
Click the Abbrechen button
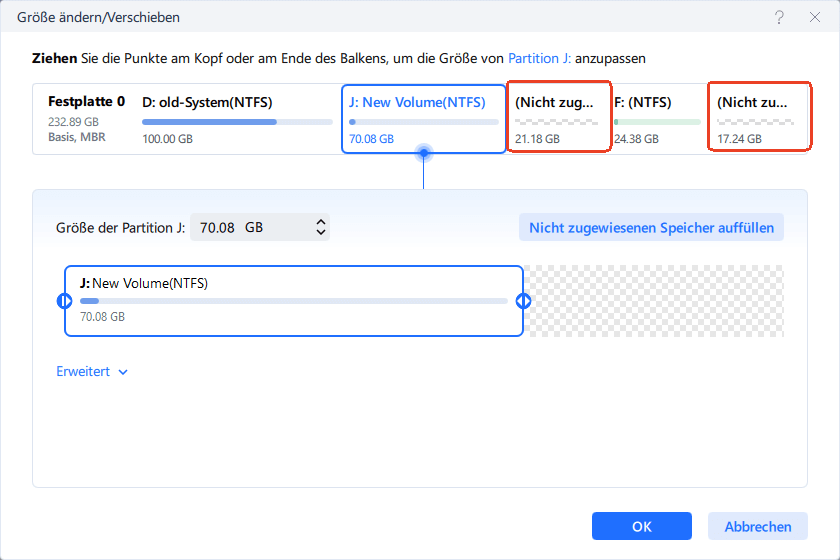click(x=757, y=527)
